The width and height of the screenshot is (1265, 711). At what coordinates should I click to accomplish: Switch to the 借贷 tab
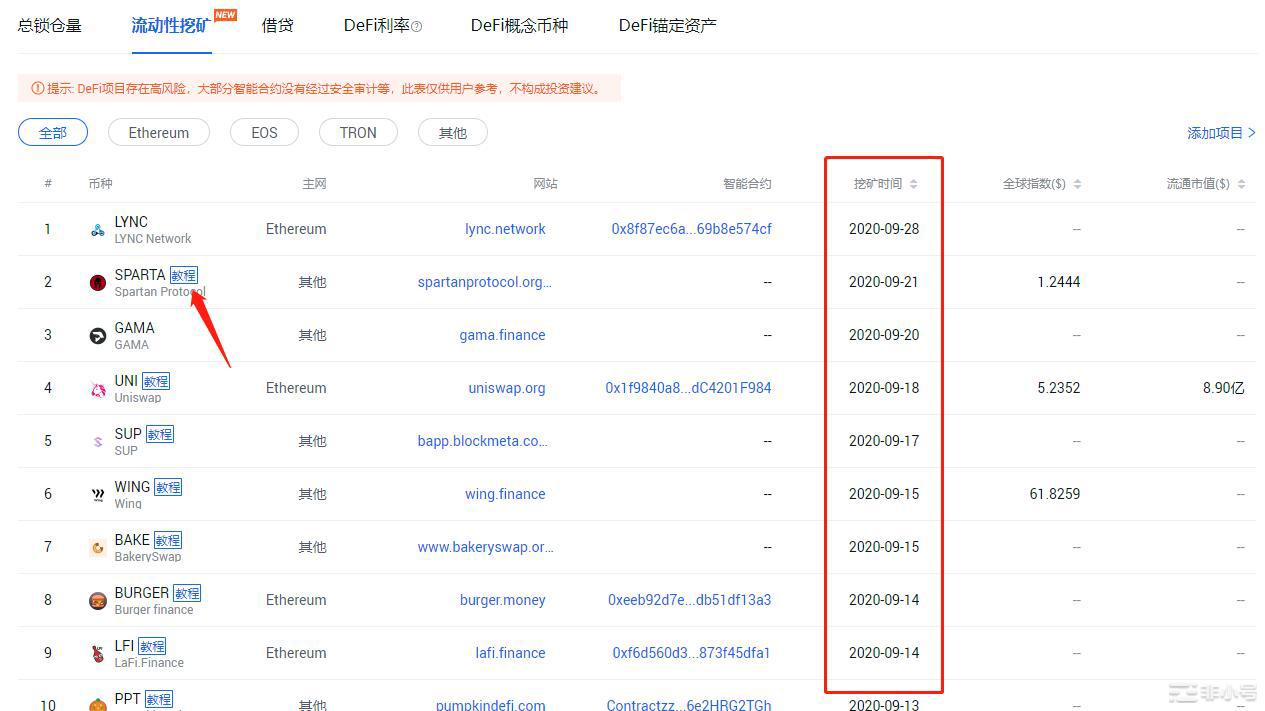[x=277, y=25]
